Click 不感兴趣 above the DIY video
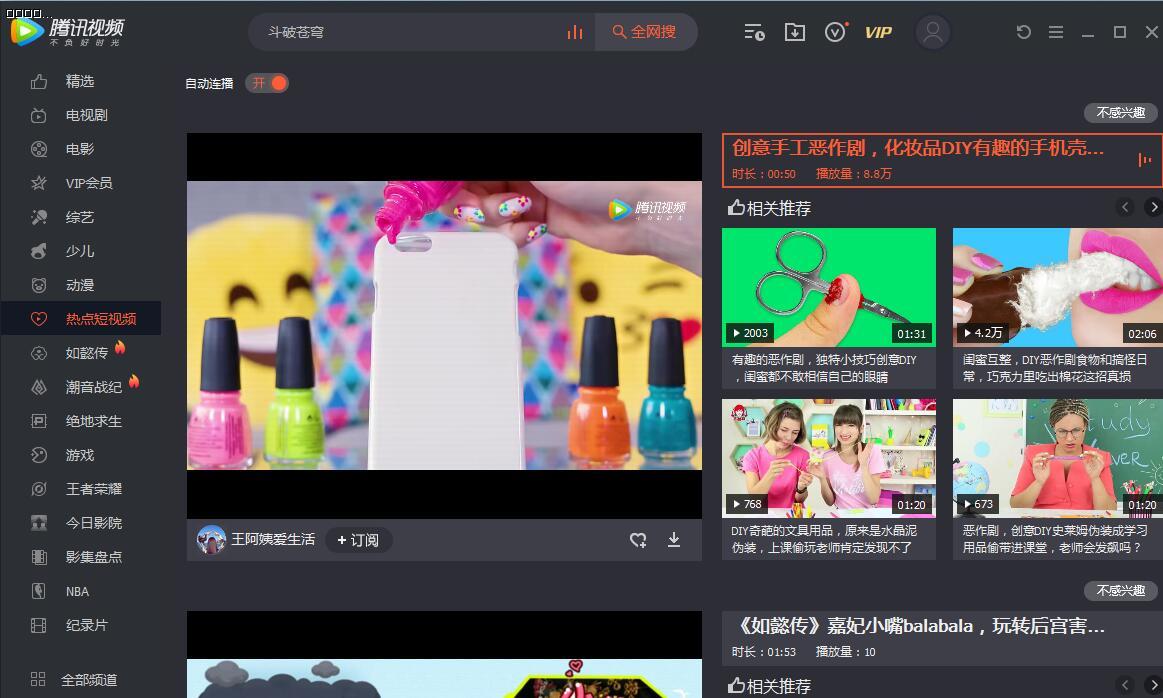Screen dimensions: 1163x698 [x=1121, y=113]
